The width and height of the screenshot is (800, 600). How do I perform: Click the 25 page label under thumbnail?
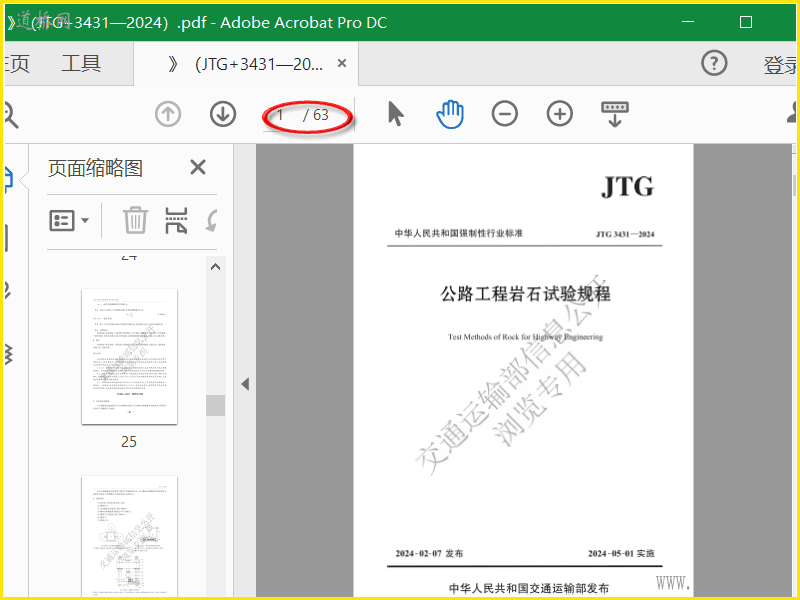point(129,441)
